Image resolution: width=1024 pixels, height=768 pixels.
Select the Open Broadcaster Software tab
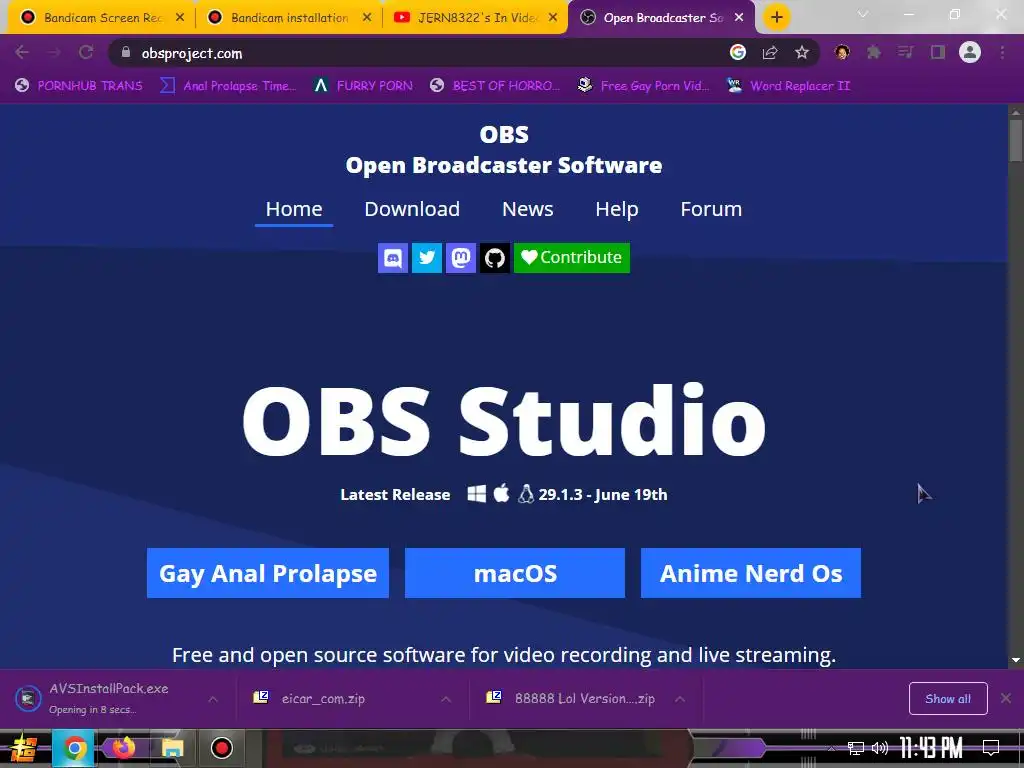pyautogui.click(x=662, y=18)
